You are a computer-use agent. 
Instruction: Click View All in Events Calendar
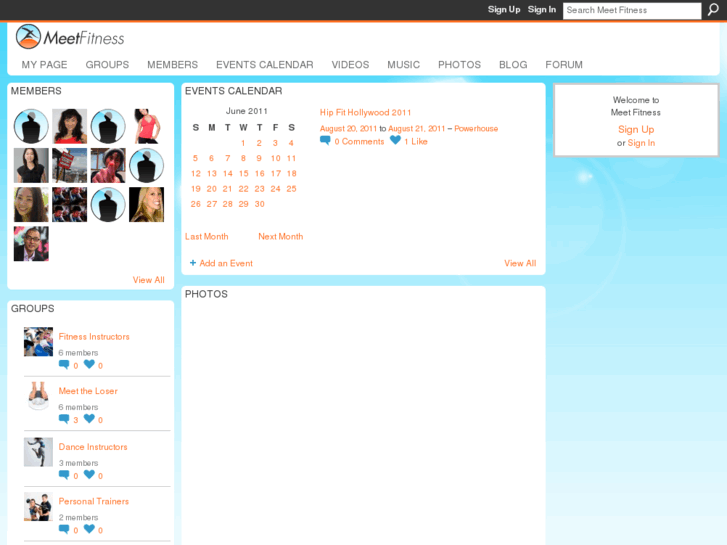pos(520,263)
